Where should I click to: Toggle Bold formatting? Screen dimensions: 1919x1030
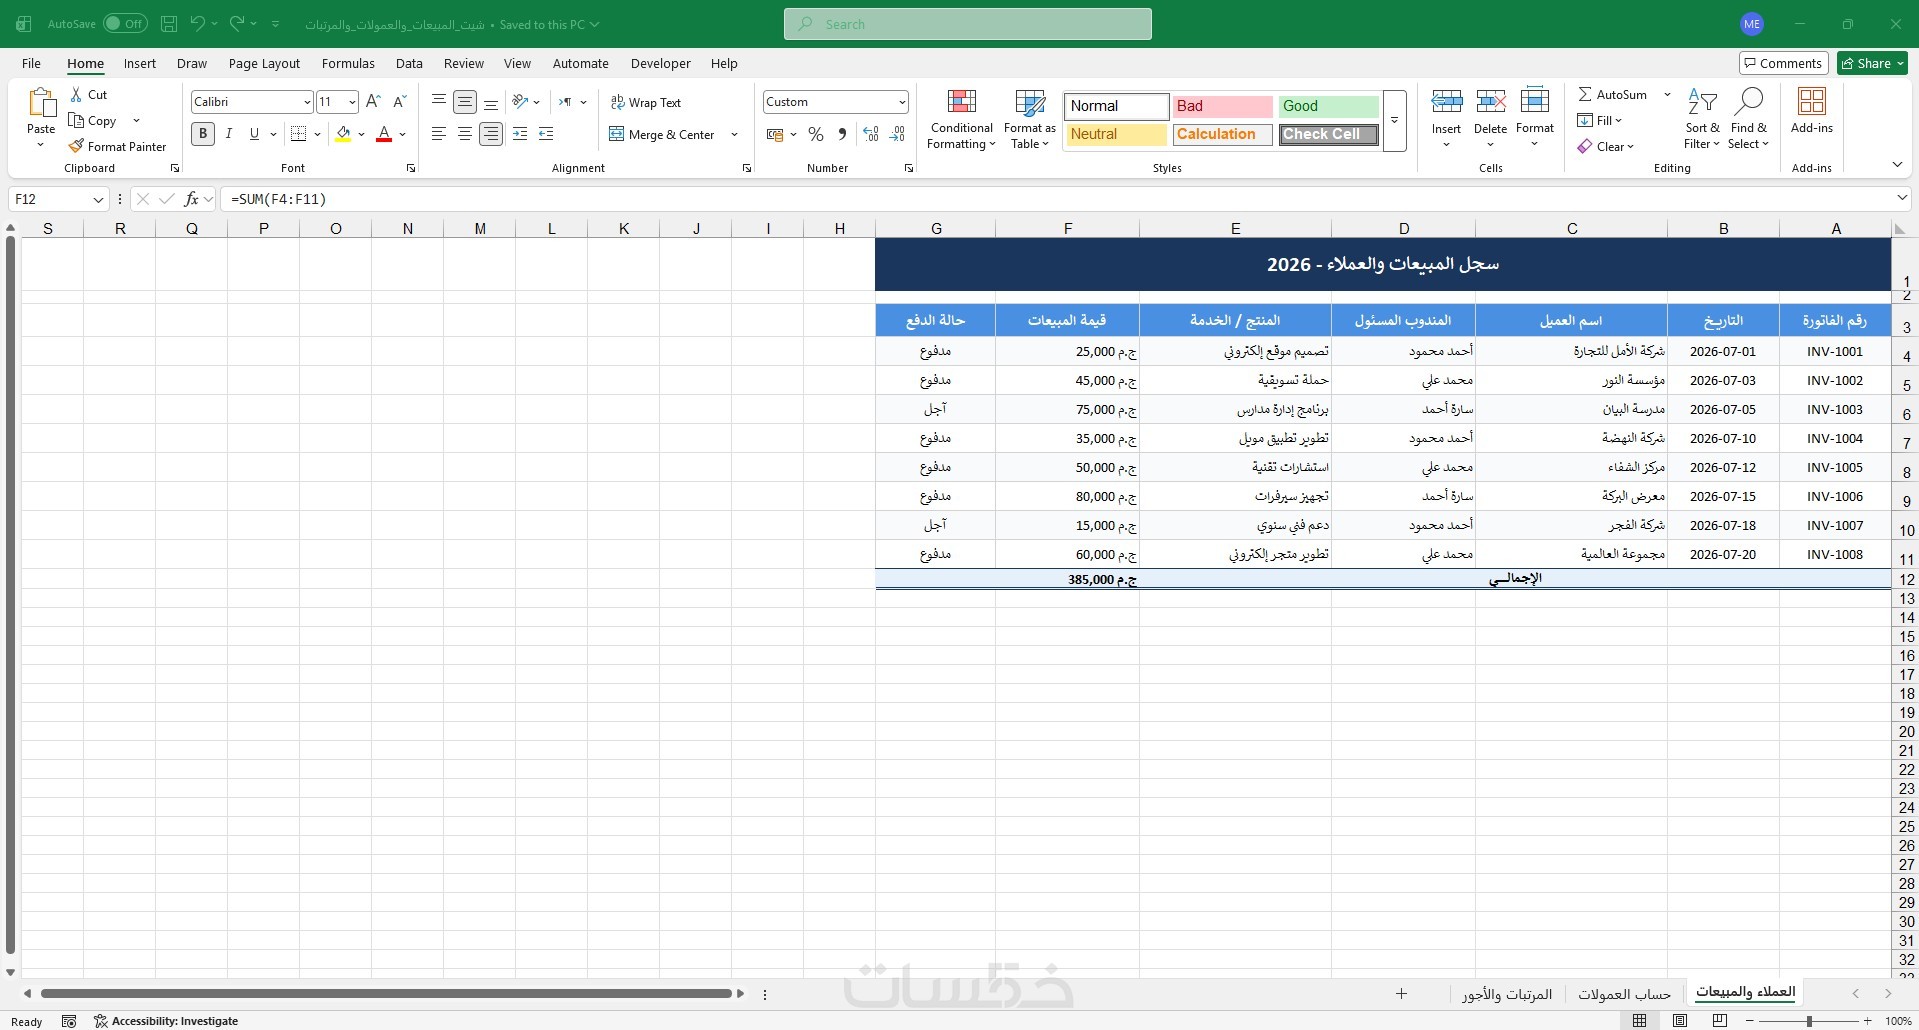203,134
